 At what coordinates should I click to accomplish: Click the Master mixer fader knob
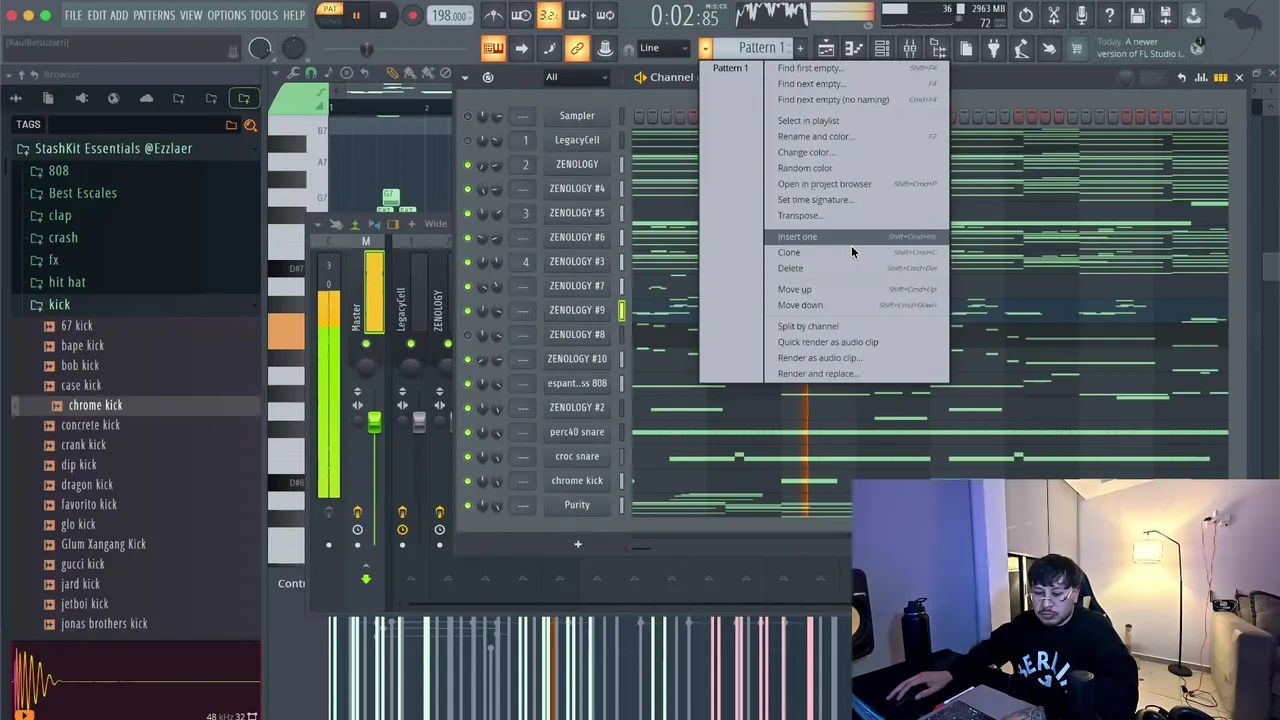coord(374,423)
